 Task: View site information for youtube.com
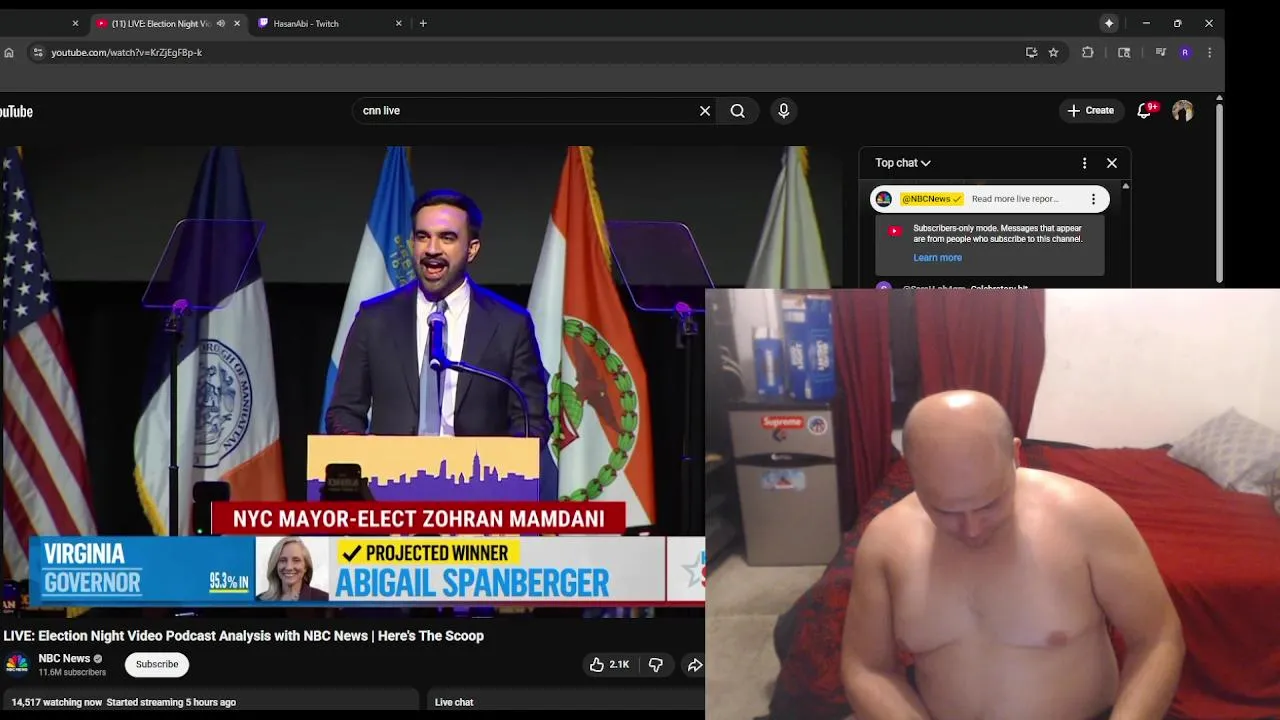[x=37, y=52]
